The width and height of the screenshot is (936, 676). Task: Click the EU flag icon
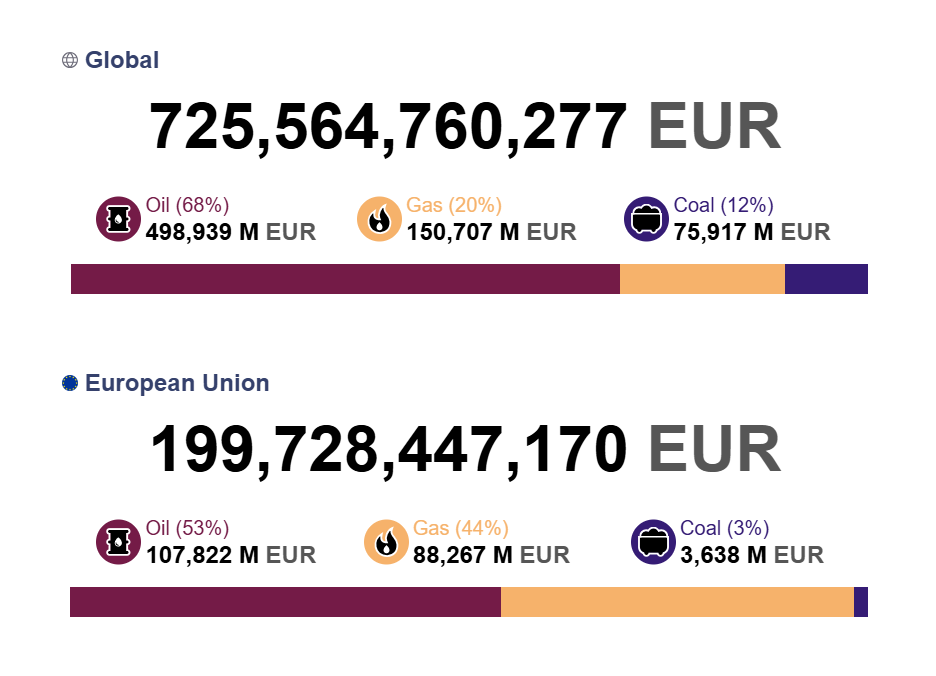[70, 383]
